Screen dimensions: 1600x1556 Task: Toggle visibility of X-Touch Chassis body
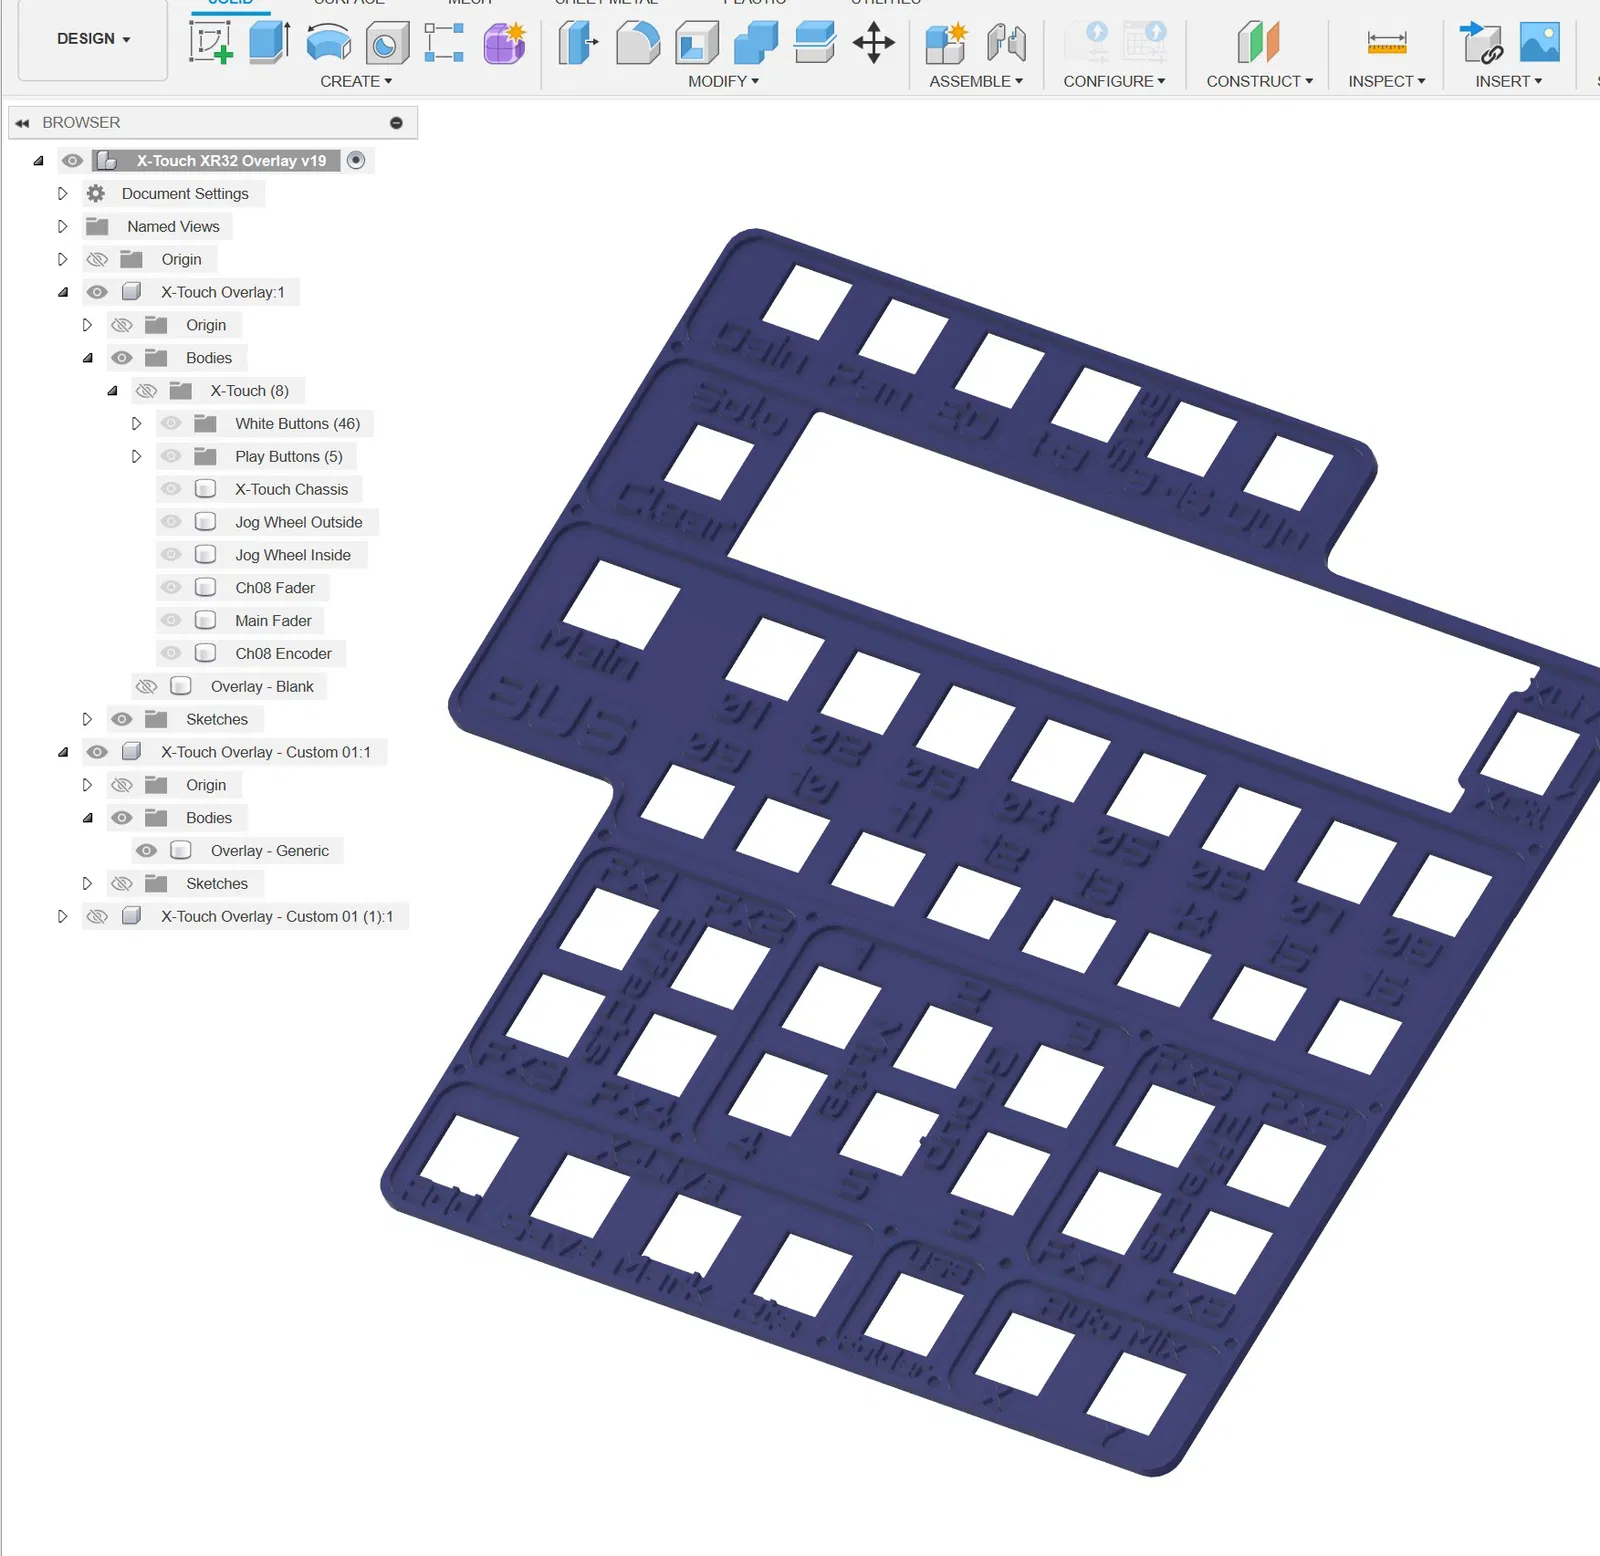pos(171,490)
